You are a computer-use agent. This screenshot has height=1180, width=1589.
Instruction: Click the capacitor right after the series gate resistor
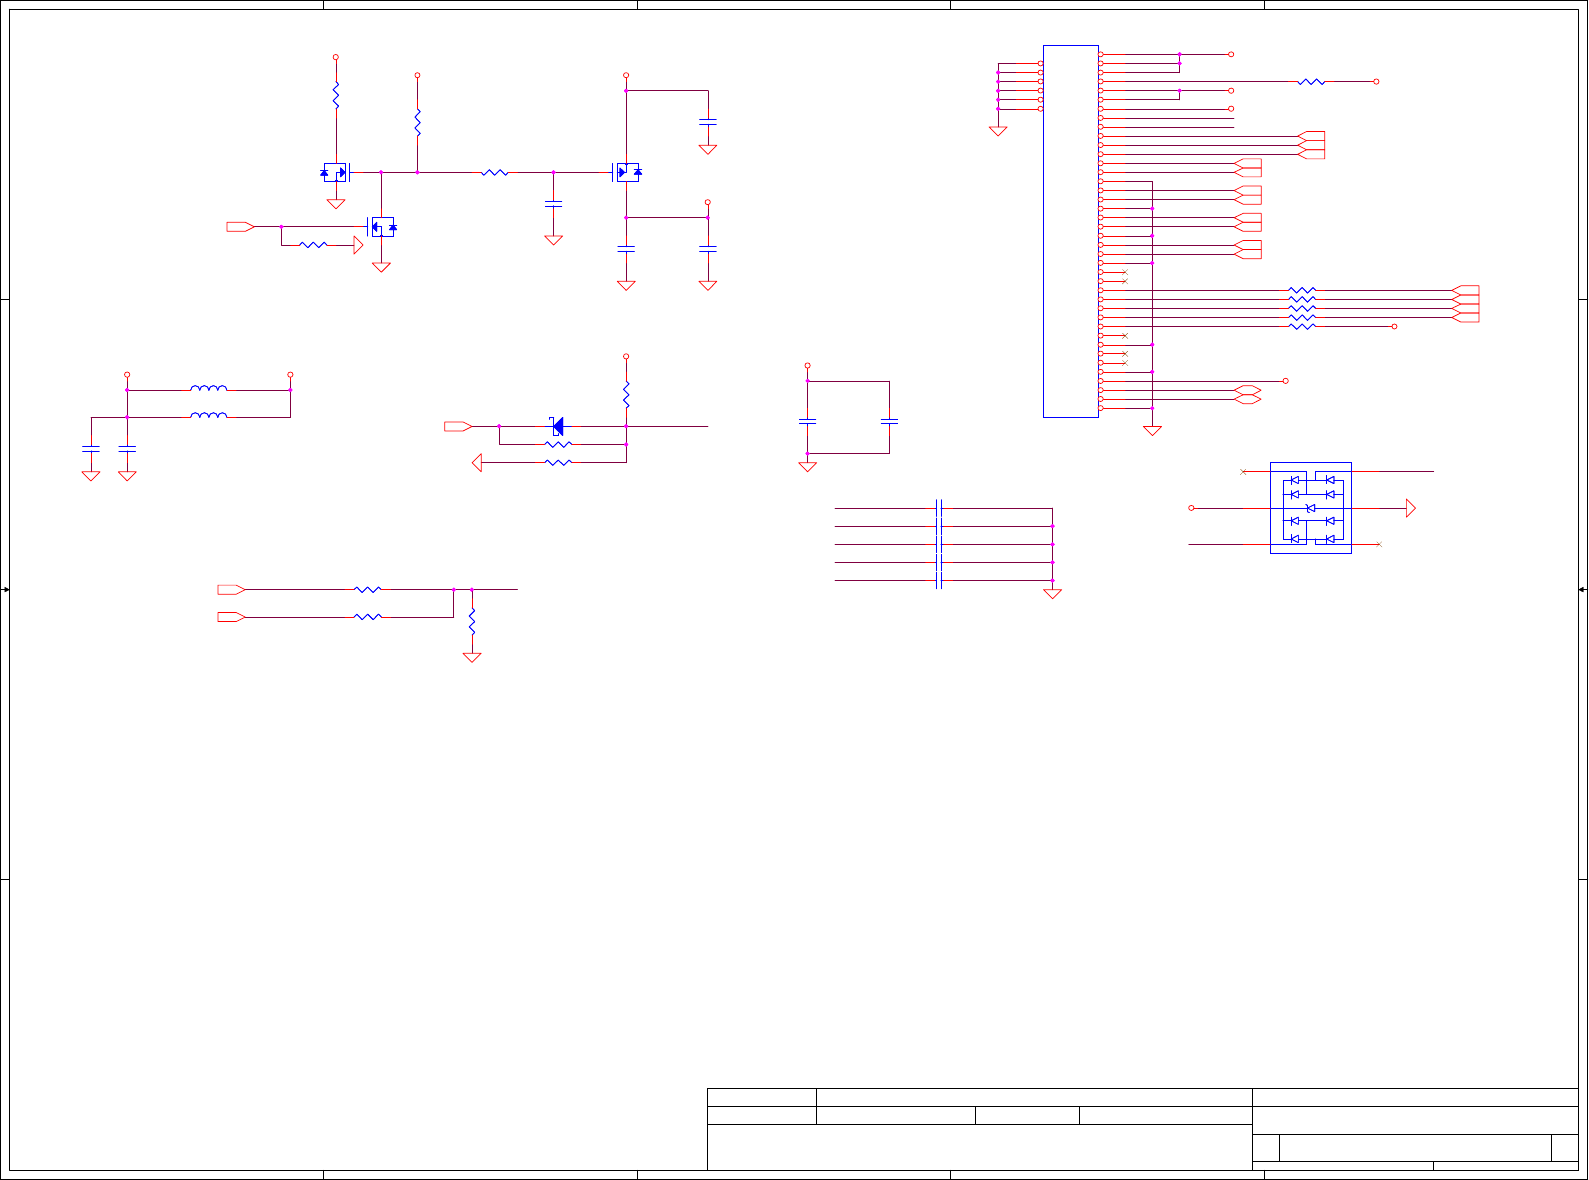click(x=553, y=204)
